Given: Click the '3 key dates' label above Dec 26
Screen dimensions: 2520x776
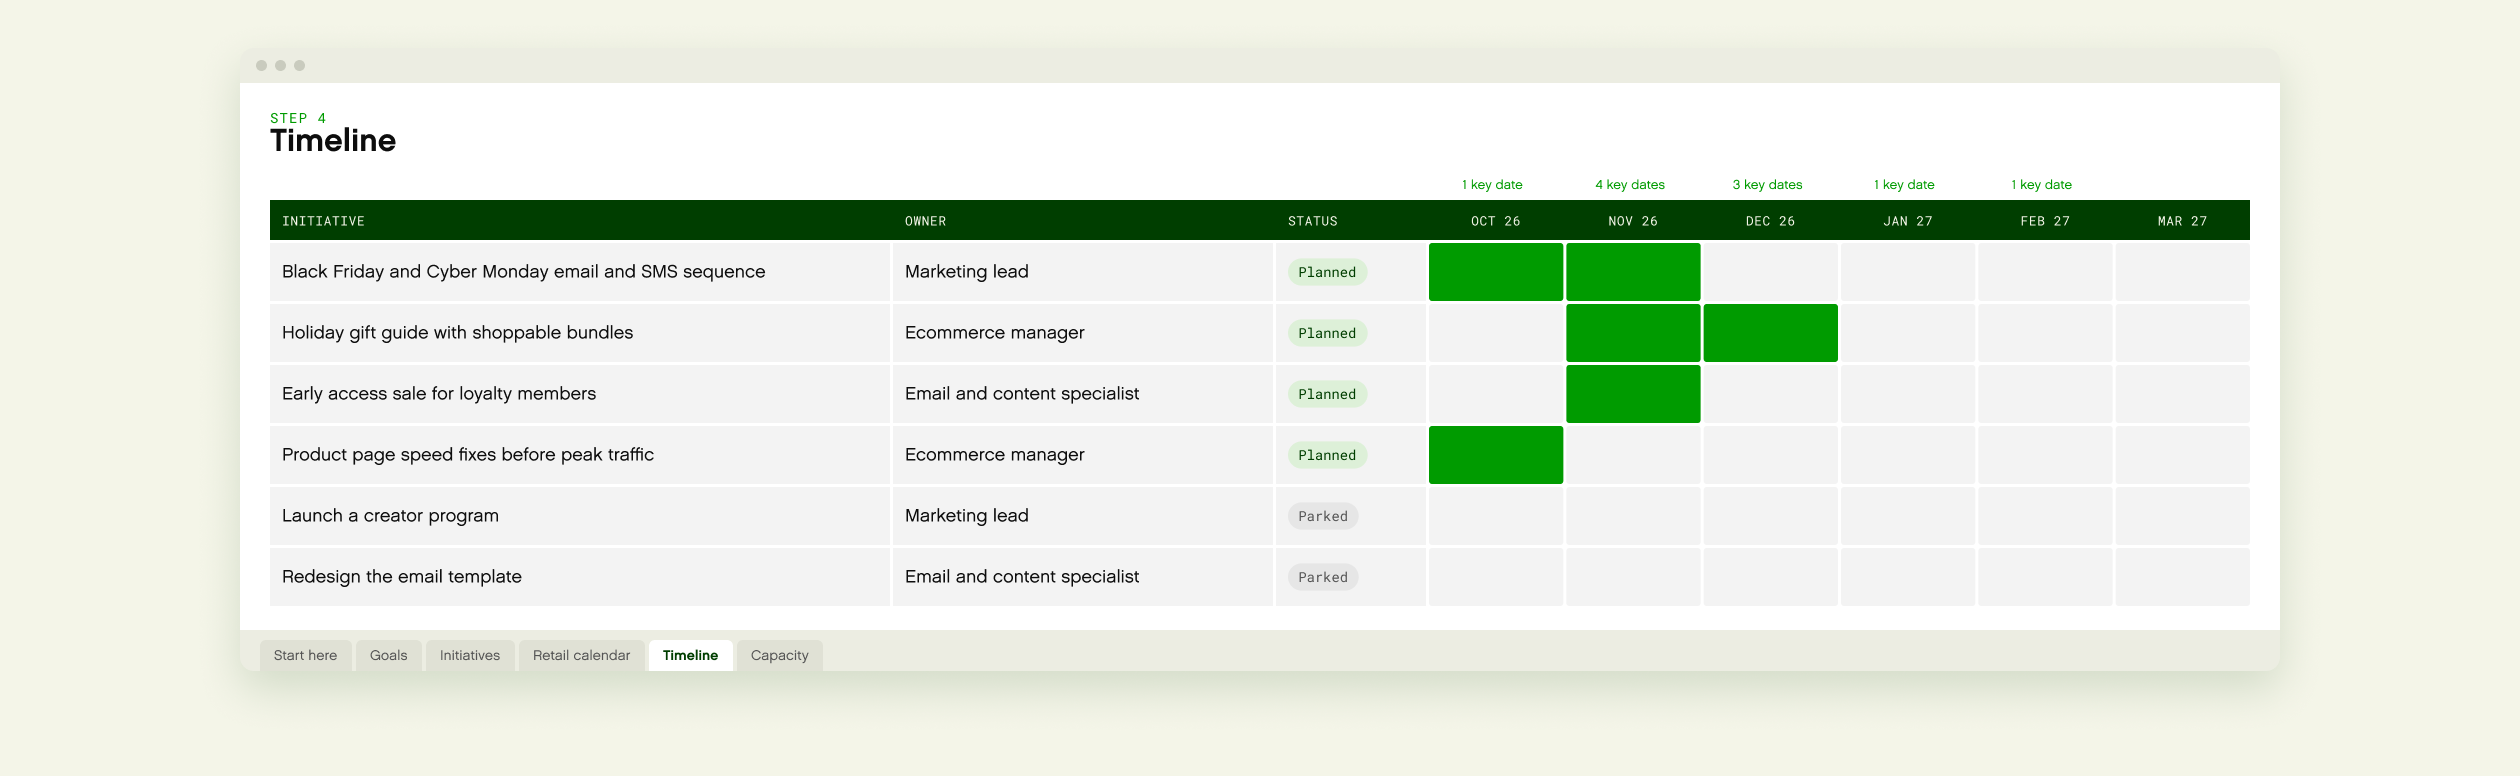Looking at the screenshot, I should click(1767, 185).
